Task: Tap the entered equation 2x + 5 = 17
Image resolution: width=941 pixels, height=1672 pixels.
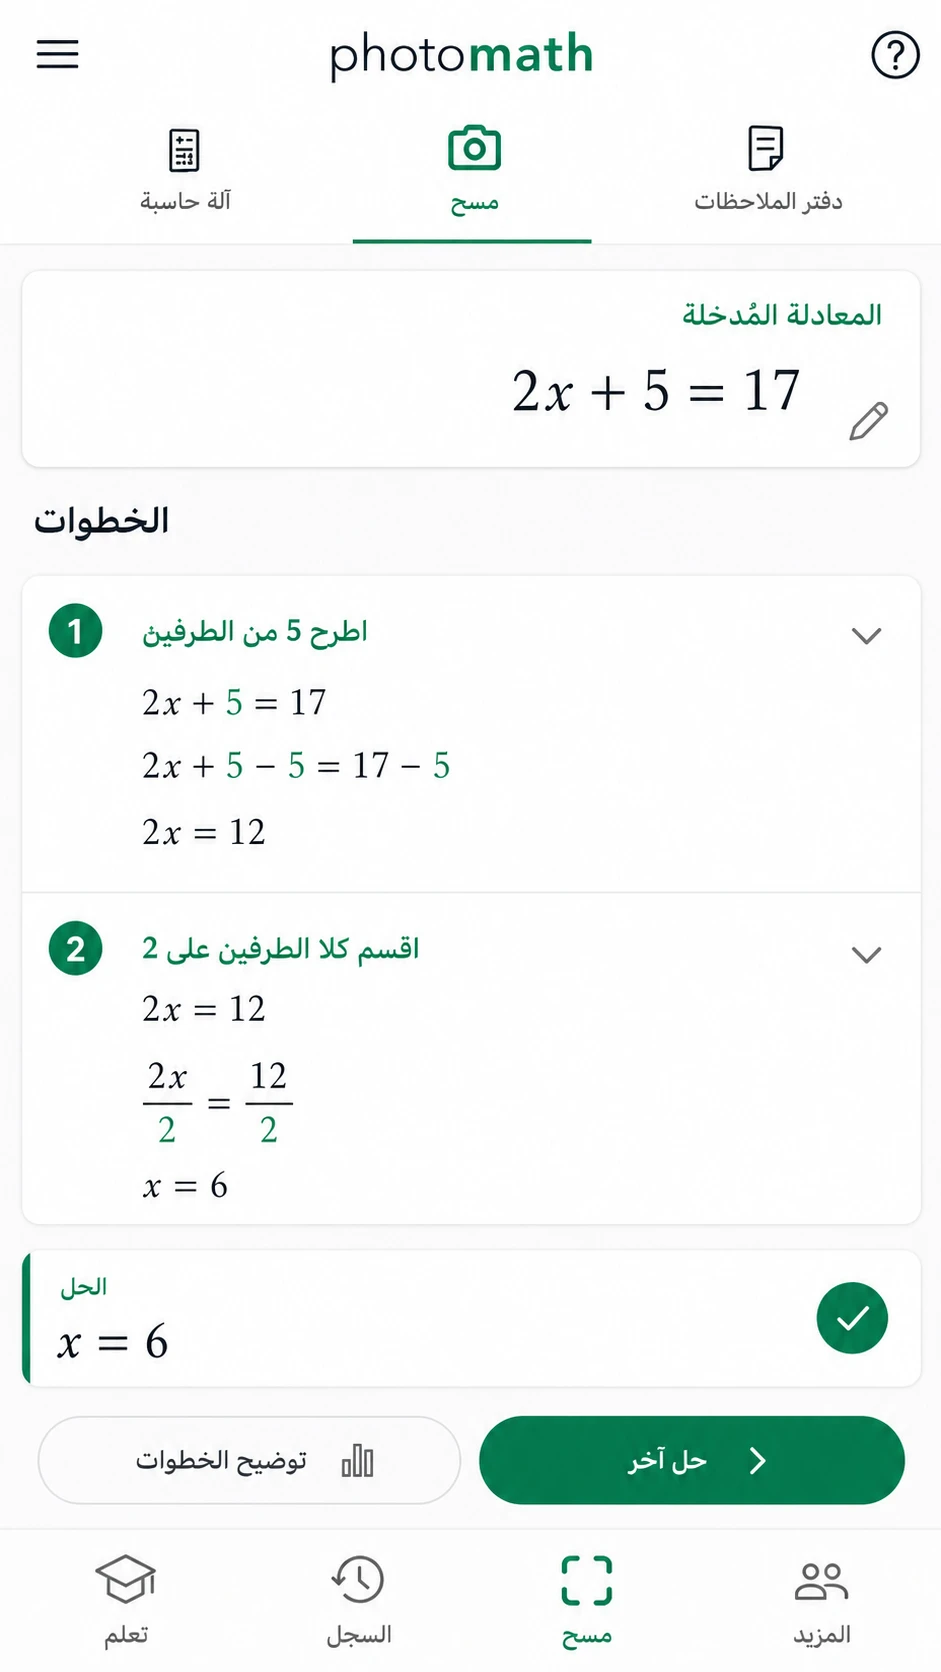Action: point(656,390)
